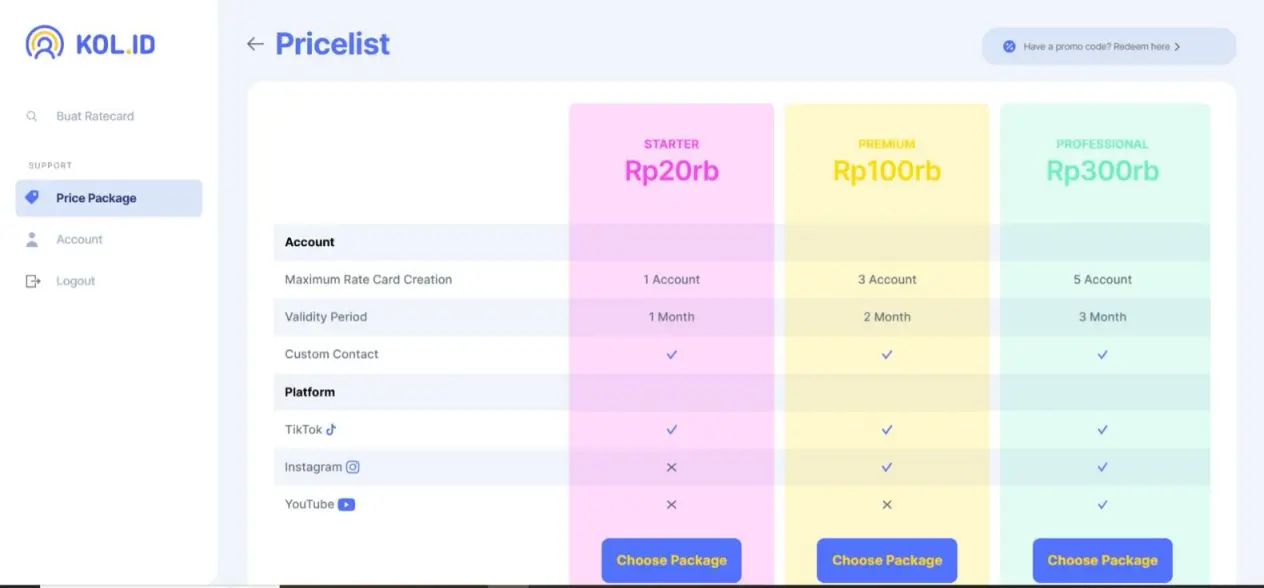Screen dimensions: 1264x588
Task: Click the Instagram cross mark under Starter
Action: point(671,466)
